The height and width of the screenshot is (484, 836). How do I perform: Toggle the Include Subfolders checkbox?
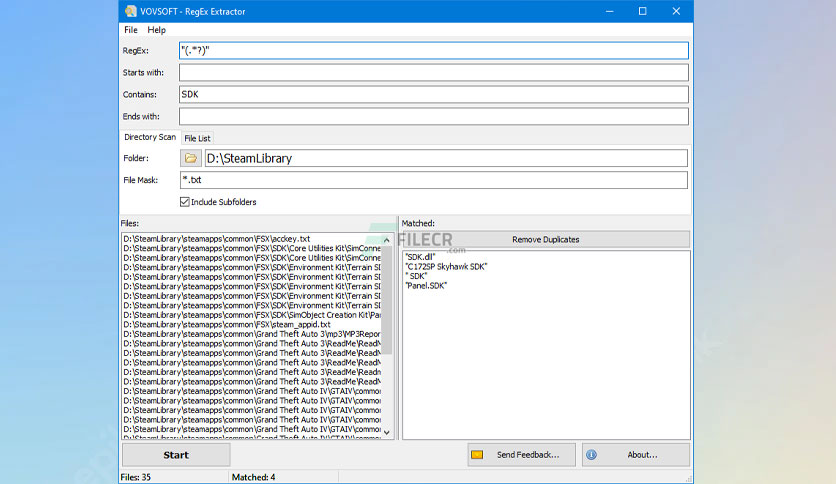coord(184,202)
